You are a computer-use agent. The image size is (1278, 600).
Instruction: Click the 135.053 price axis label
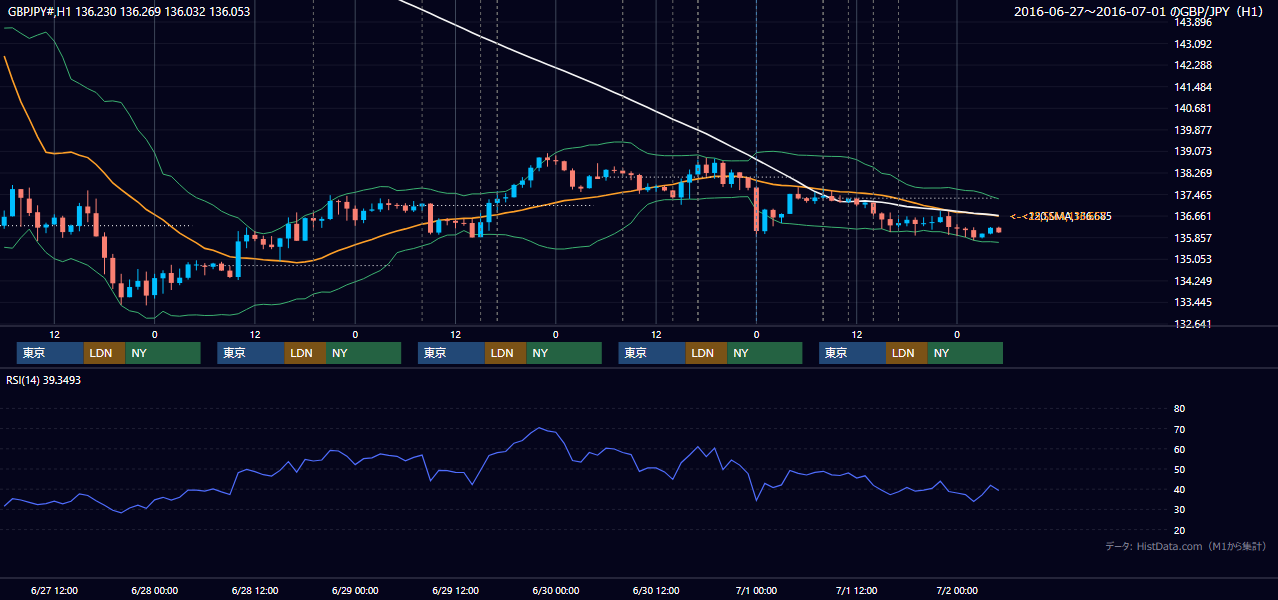click(x=1194, y=259)
